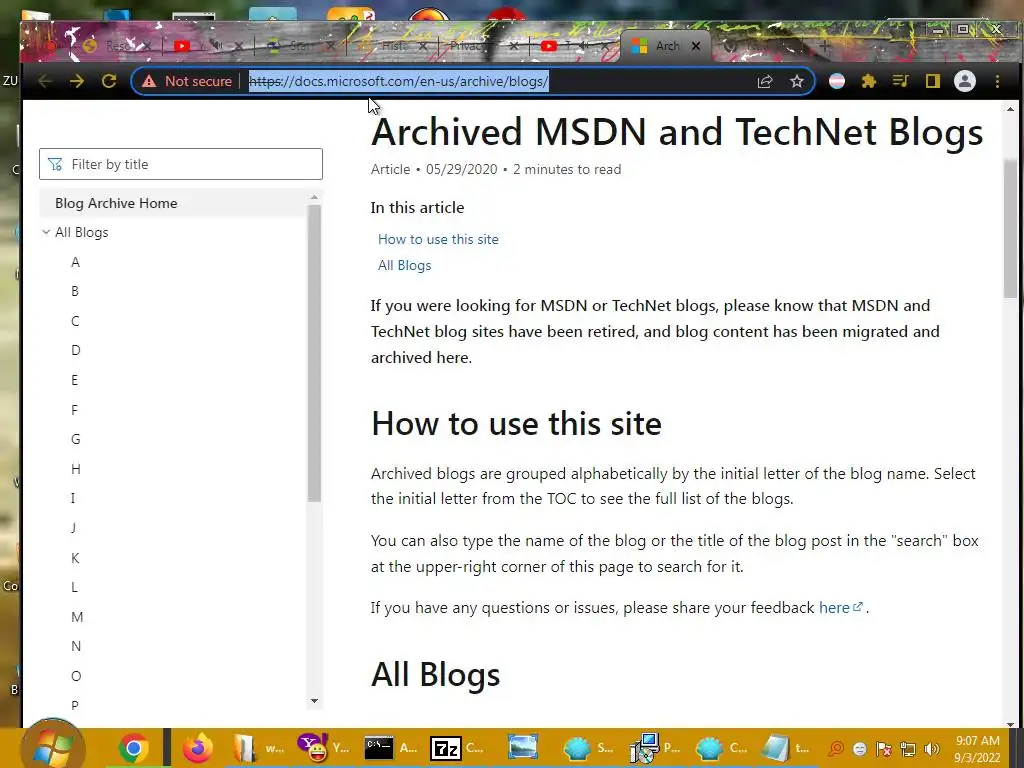
Task: Switch to the Reso tab
Action: [x=118, y=46]
